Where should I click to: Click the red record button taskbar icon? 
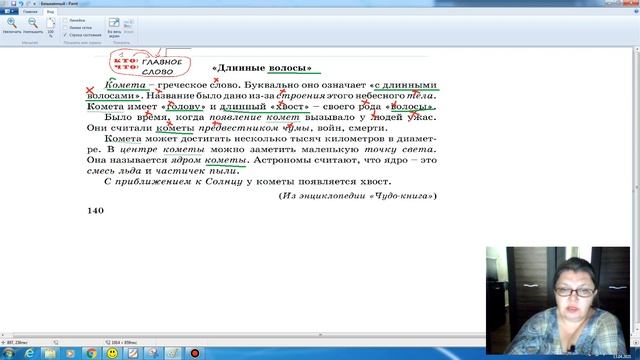point(195,353)
